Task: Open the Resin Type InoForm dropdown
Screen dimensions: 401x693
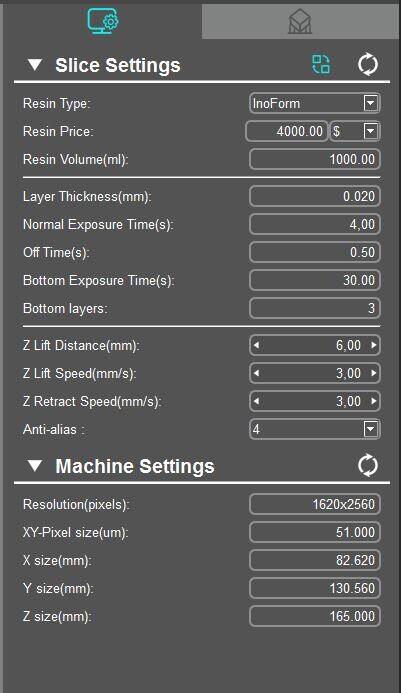Action: point(314,103)
